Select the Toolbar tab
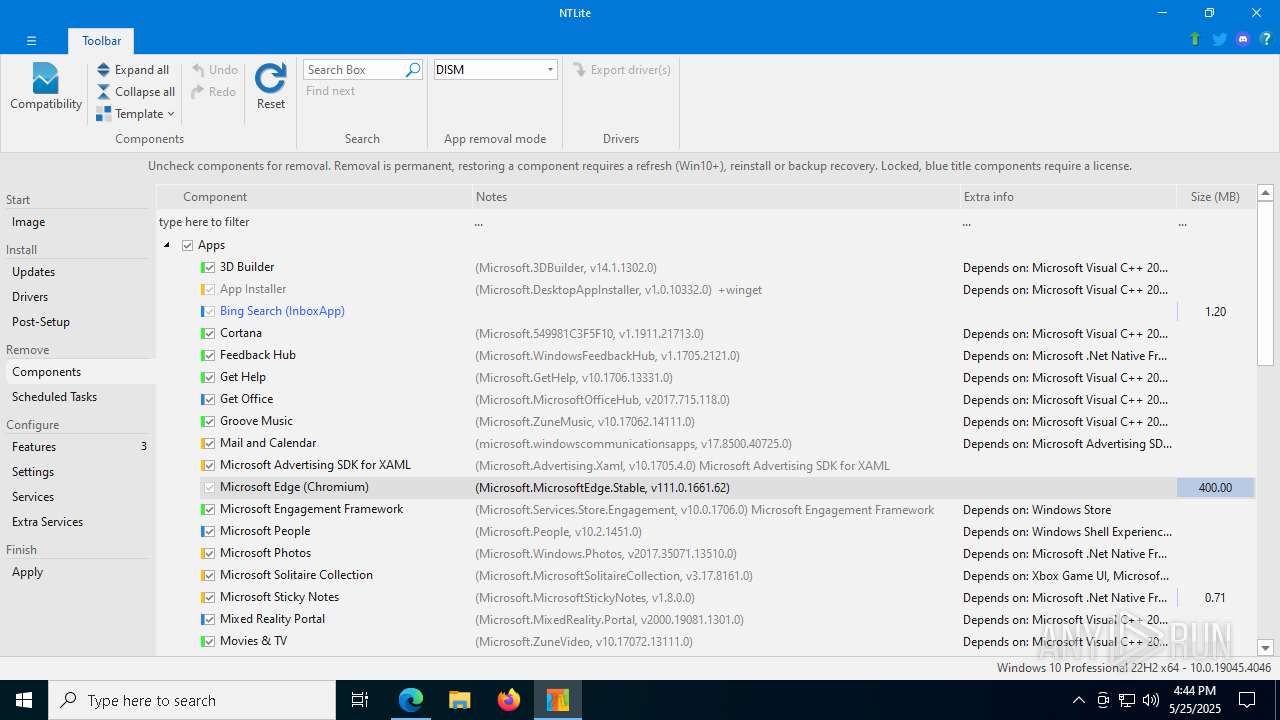 point(102,41)
